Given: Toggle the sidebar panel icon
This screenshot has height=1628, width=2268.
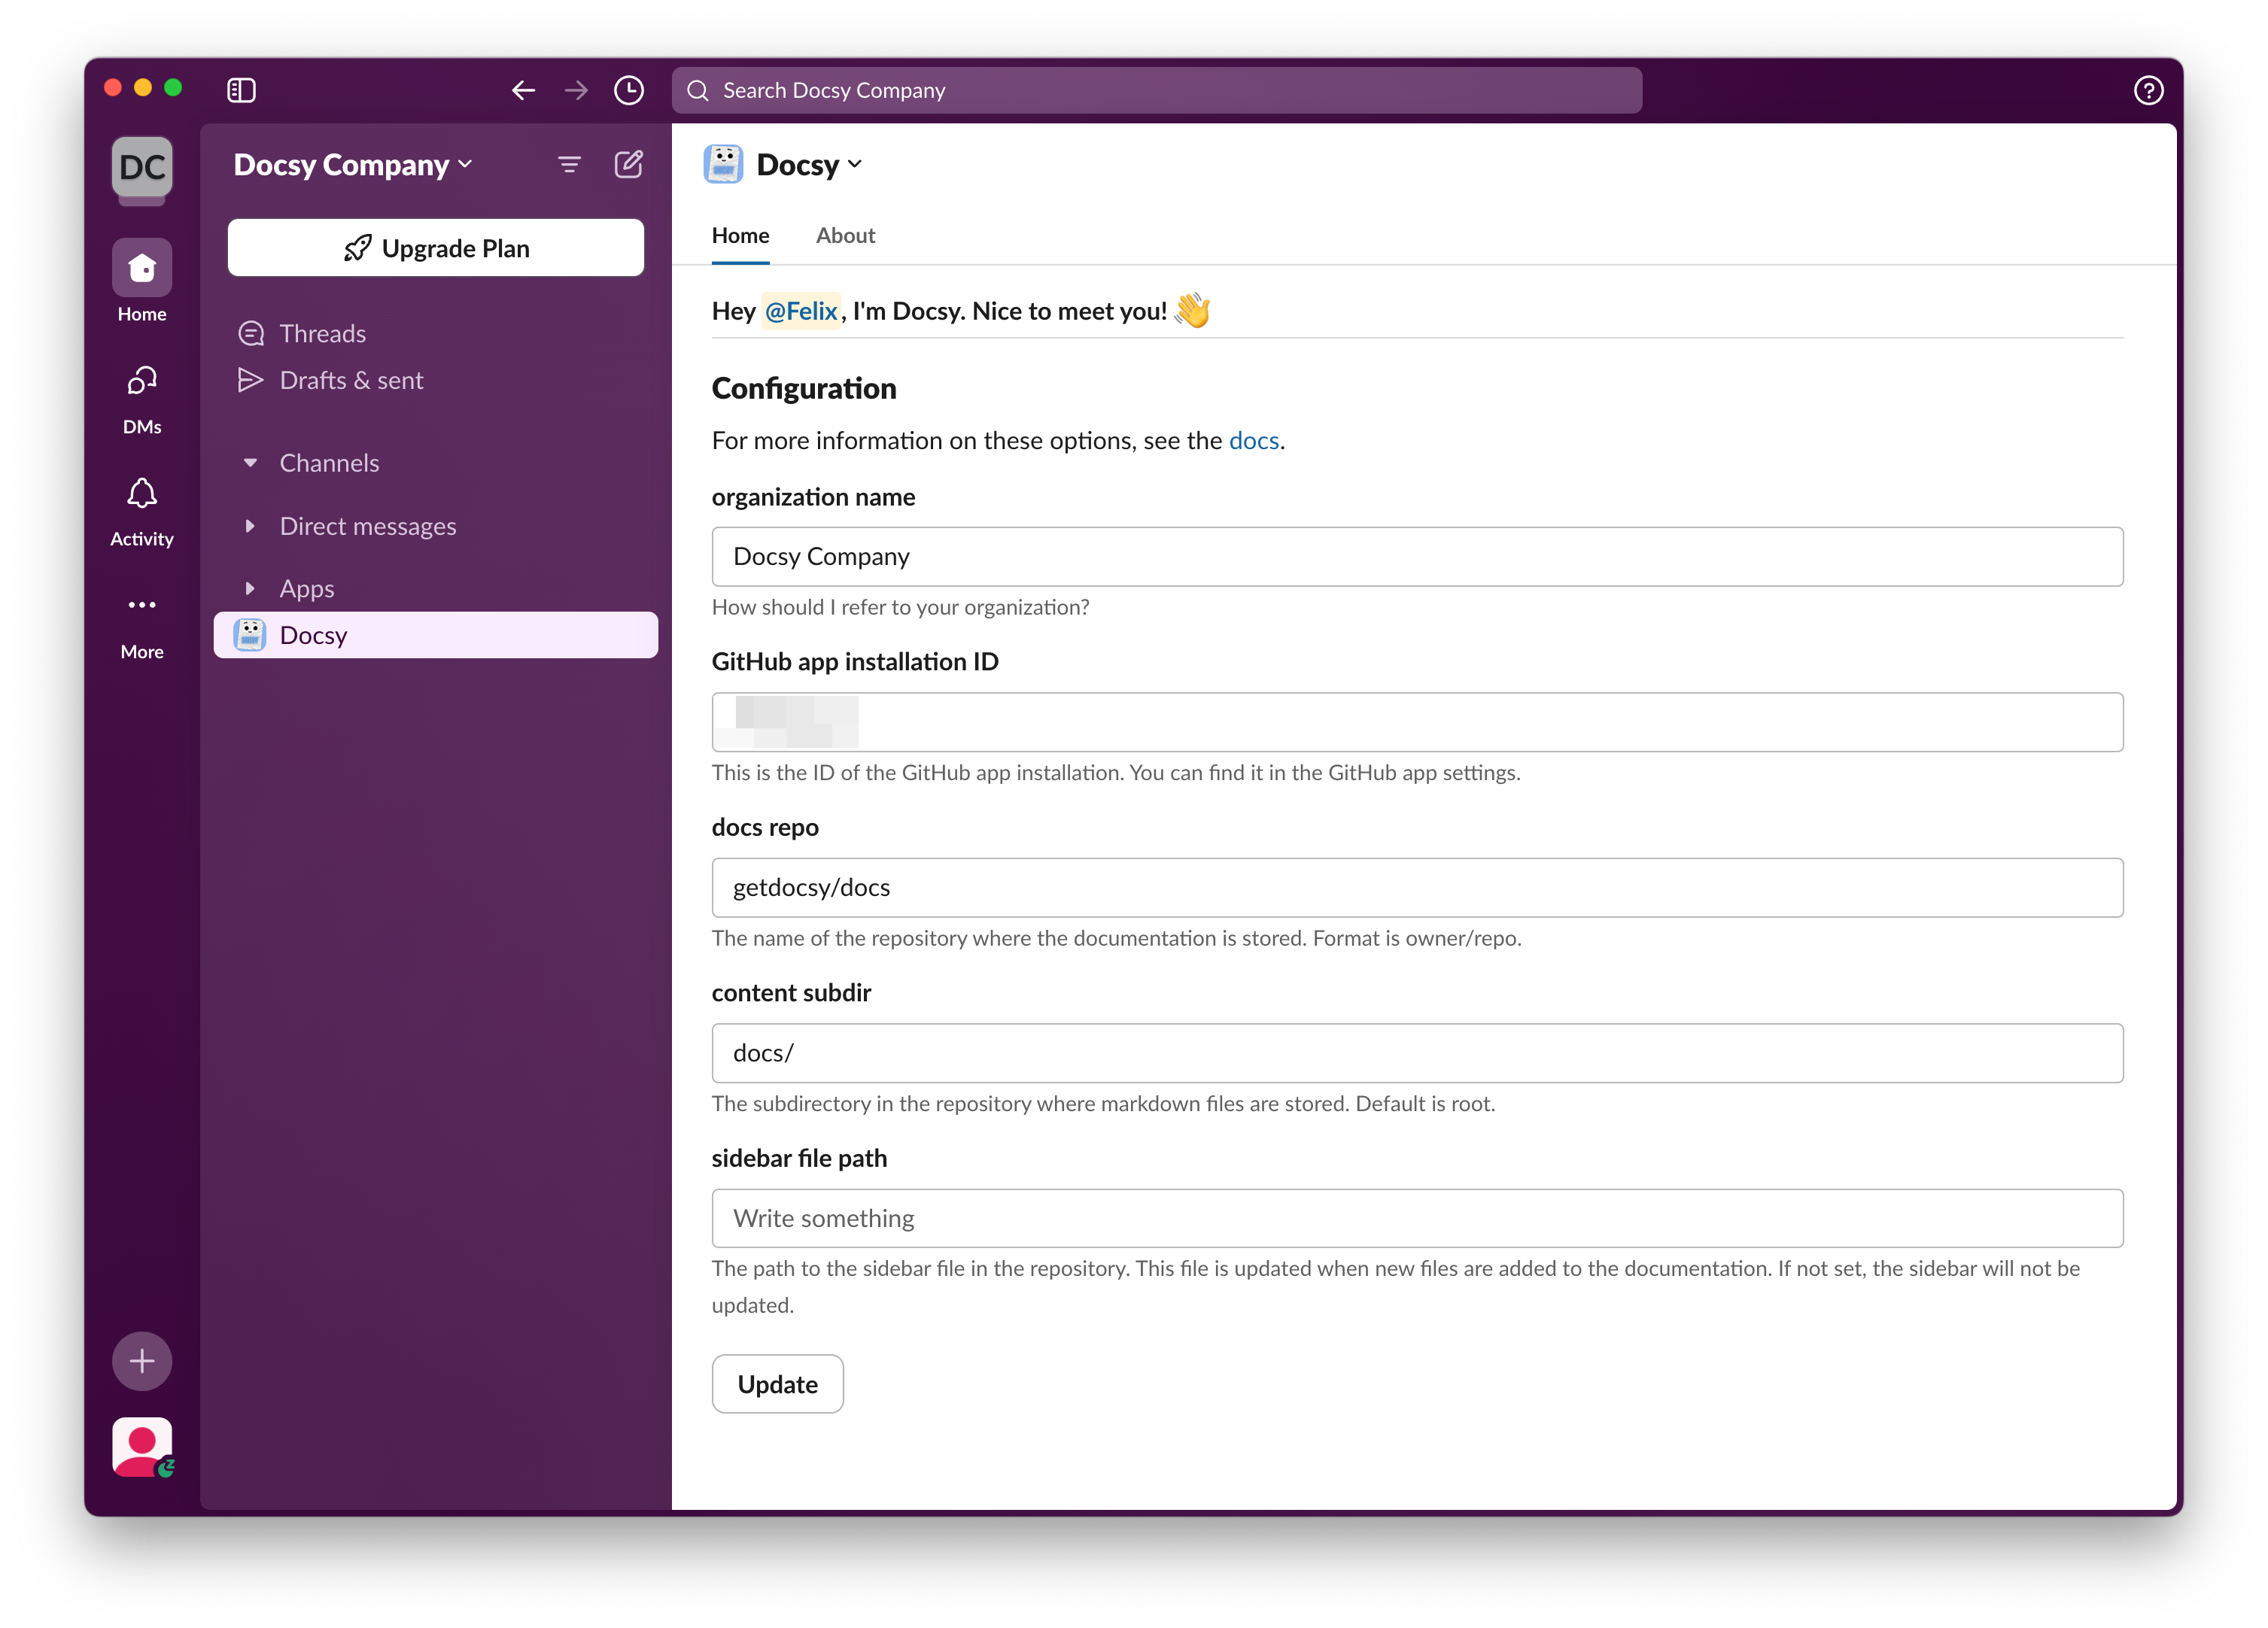Looking at the screenshot, I should pos(241,90).
